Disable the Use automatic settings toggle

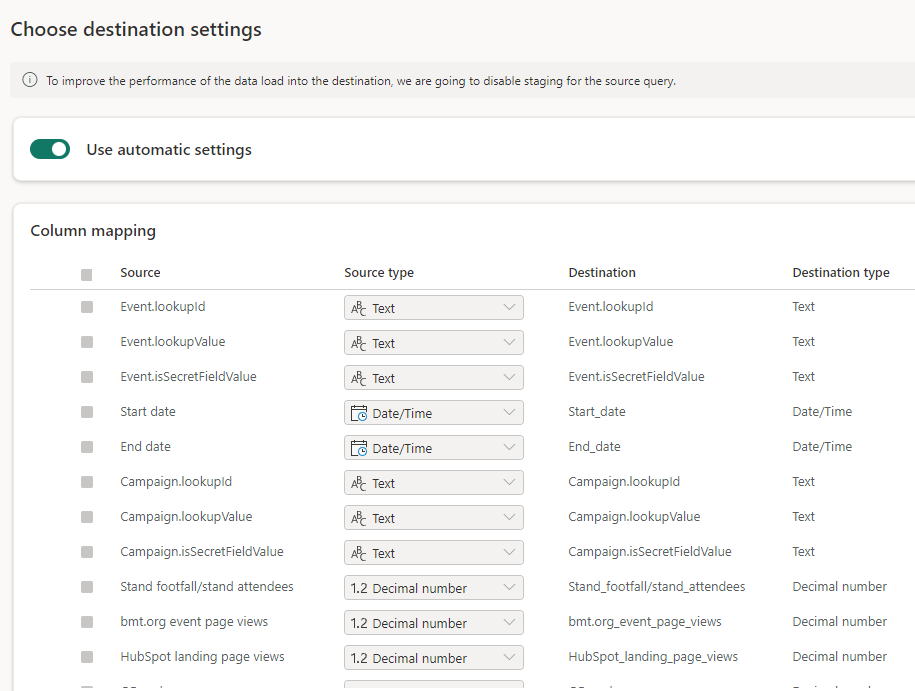50,149
